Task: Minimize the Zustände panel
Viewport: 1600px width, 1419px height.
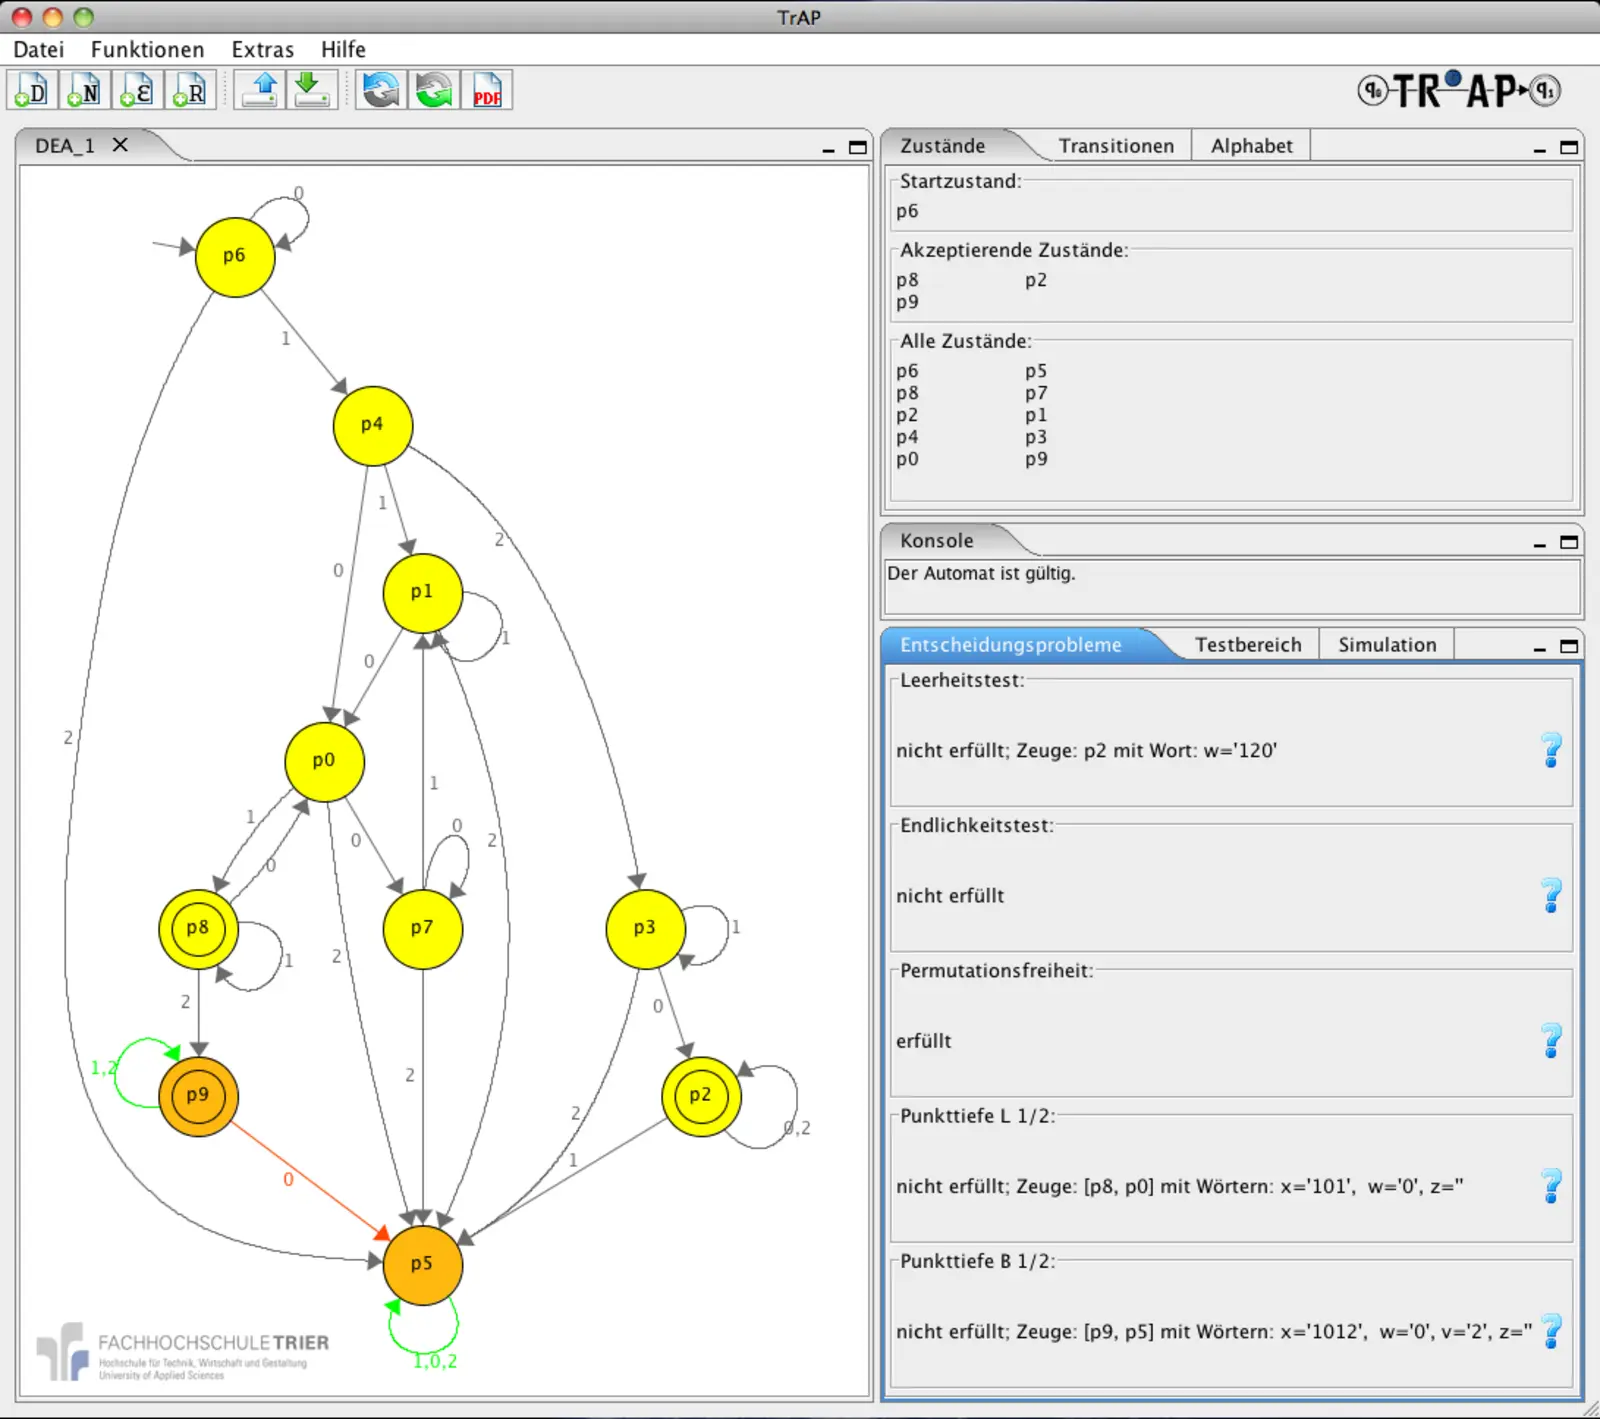Action: click(x=1540, y=148)
